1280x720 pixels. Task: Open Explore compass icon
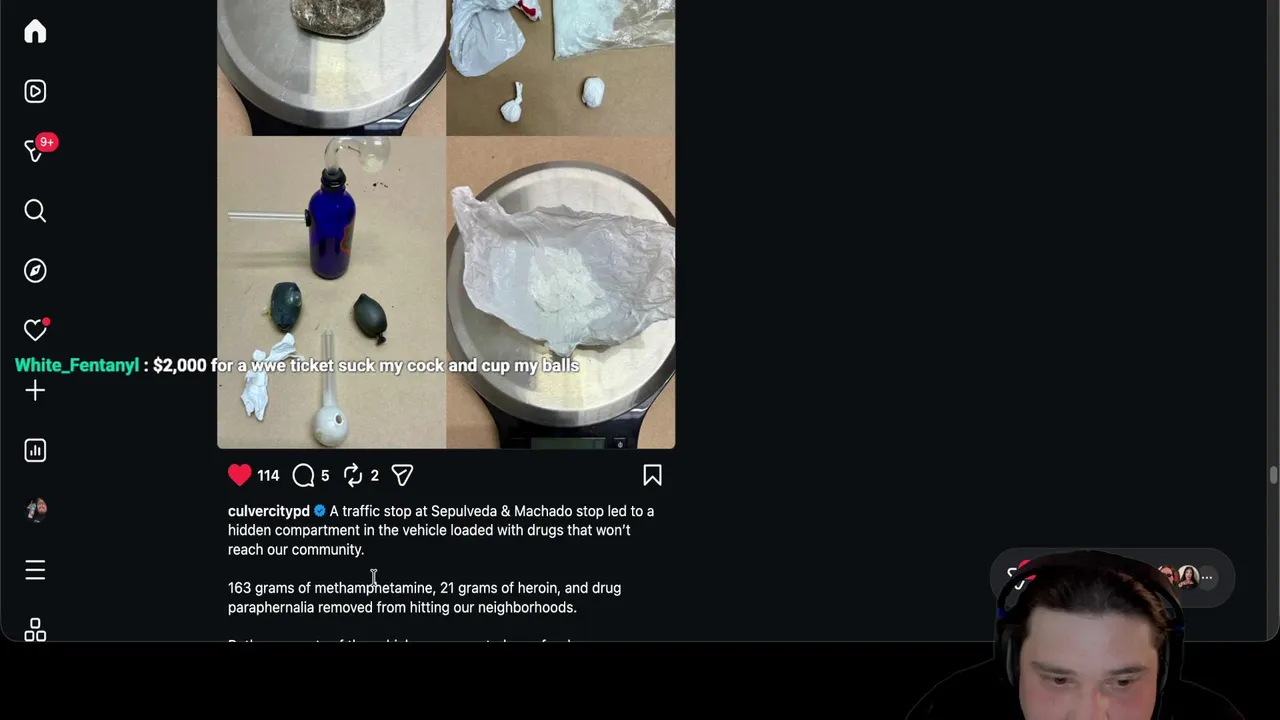tap(35, 270)
